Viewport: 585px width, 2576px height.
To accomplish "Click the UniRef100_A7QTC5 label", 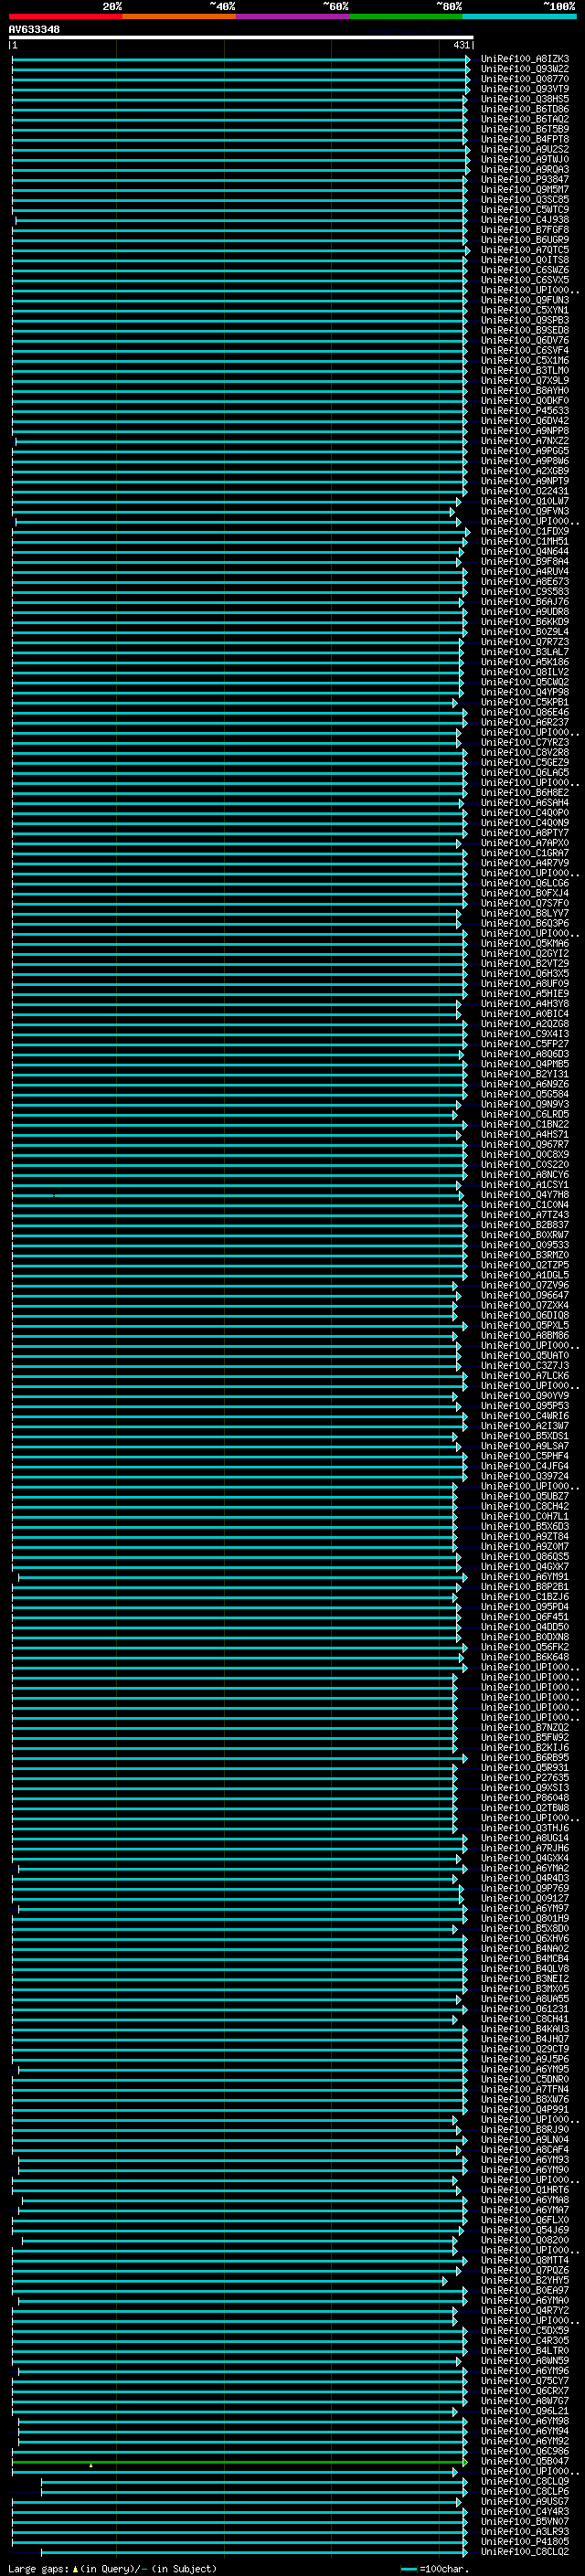I will (525, 250).
